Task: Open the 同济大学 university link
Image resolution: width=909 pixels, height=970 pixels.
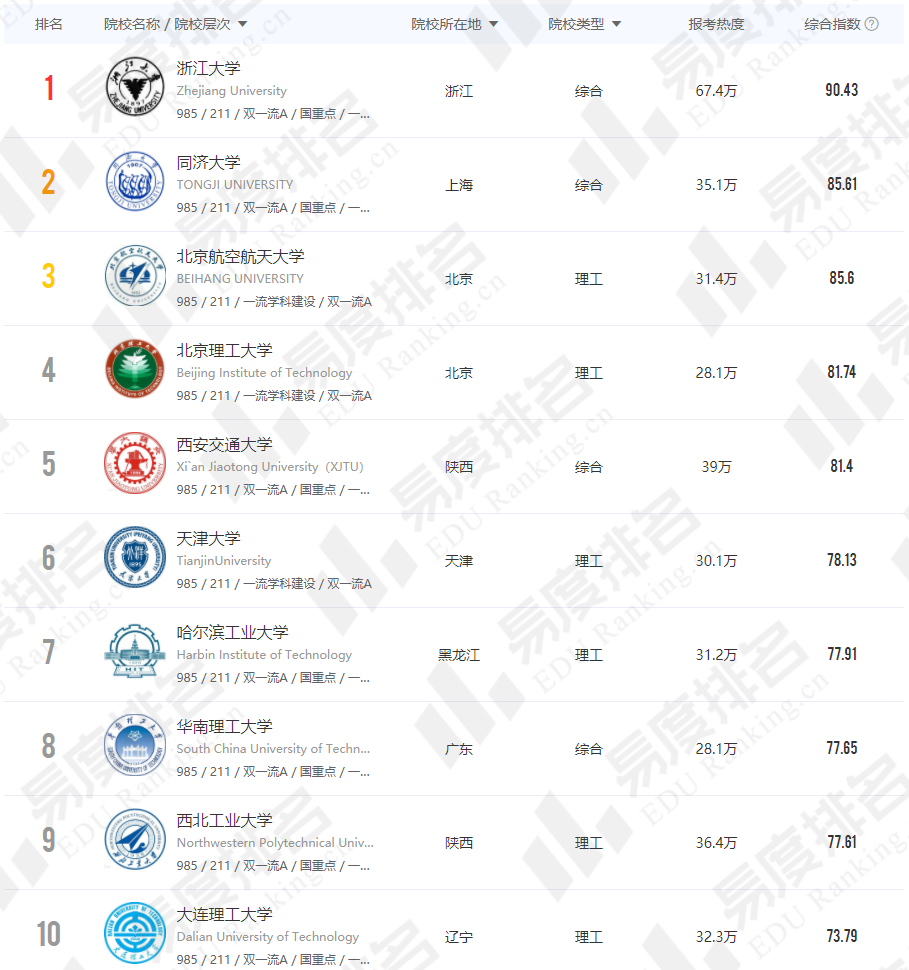Action: point(208,163)
